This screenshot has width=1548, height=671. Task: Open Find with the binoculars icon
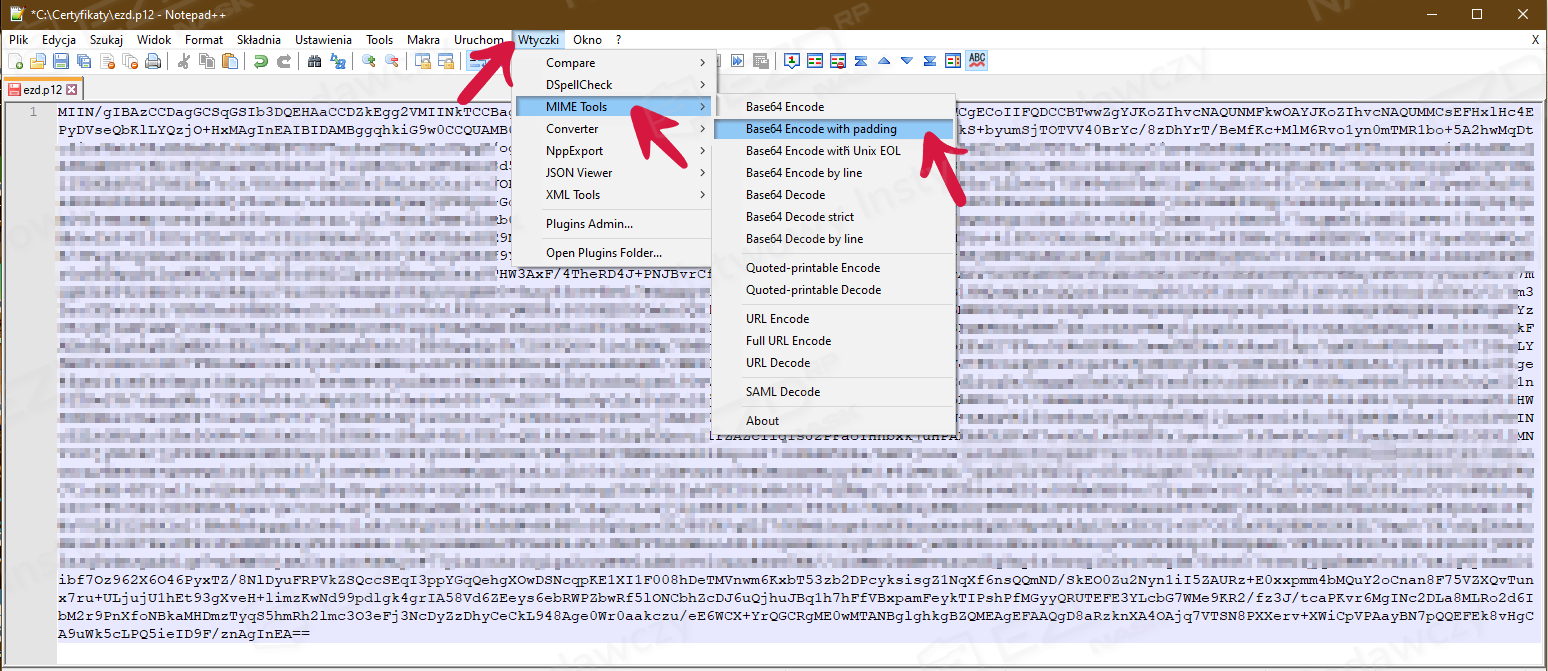pyautogui.click(x=315, y=62)
